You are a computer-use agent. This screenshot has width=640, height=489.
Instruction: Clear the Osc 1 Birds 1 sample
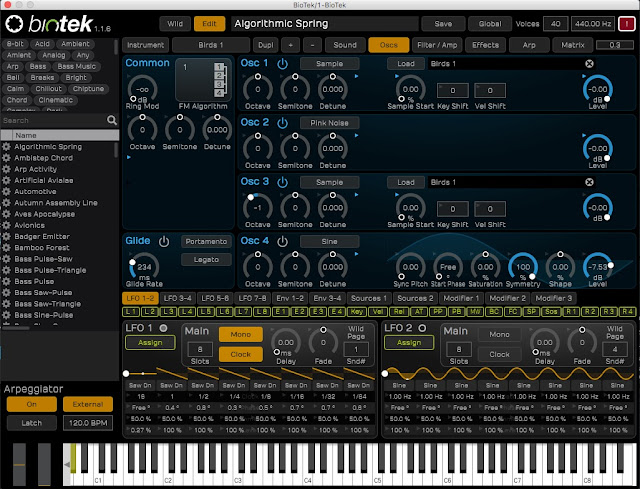pyautogui.click(x=589, y=64)
